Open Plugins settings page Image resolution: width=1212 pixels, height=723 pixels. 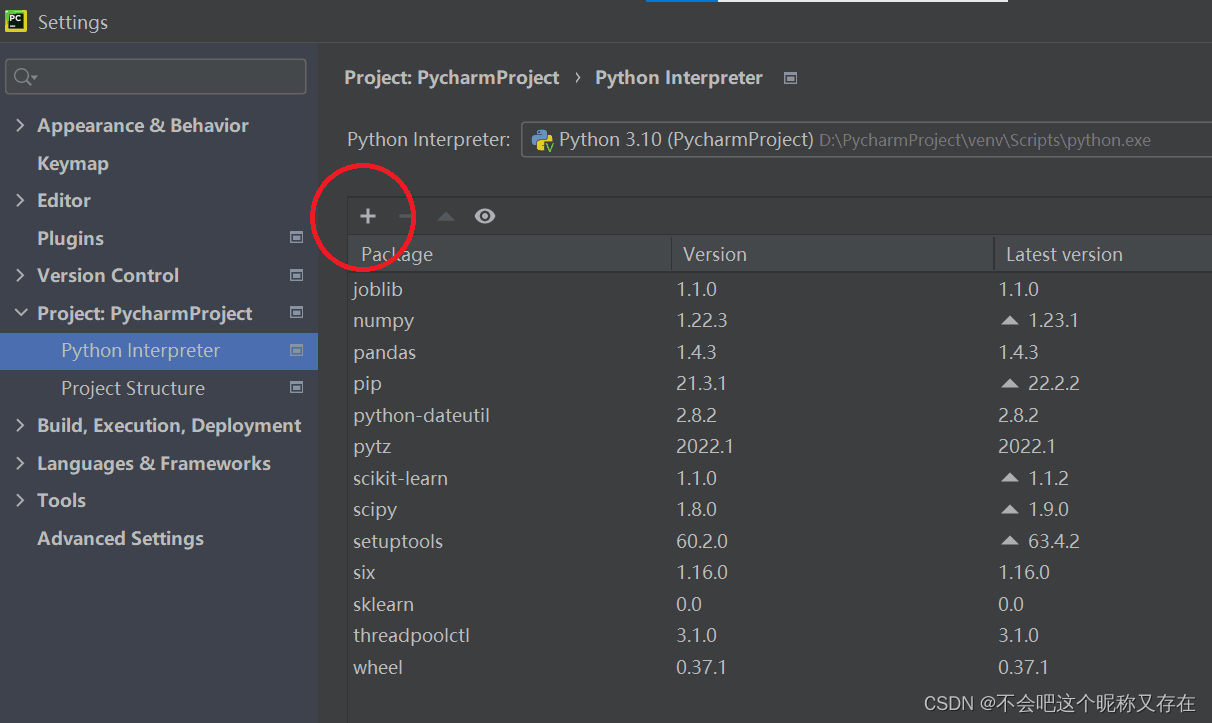pyautogui.click(x=70, y=238)
